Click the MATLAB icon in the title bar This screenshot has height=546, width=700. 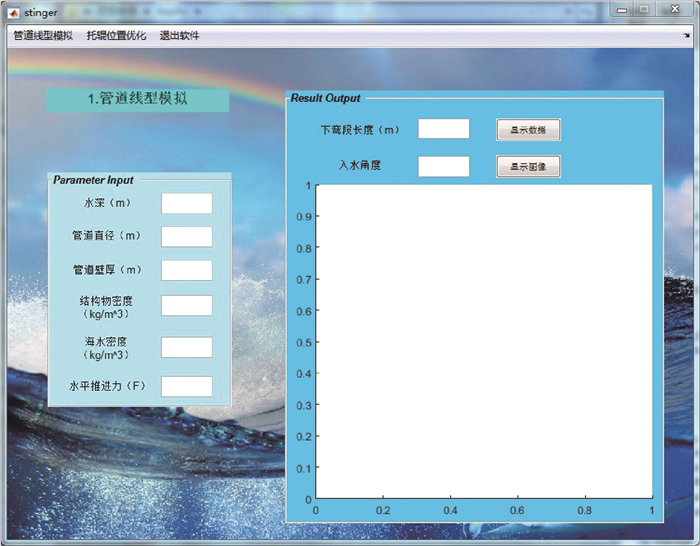[14, 12]
